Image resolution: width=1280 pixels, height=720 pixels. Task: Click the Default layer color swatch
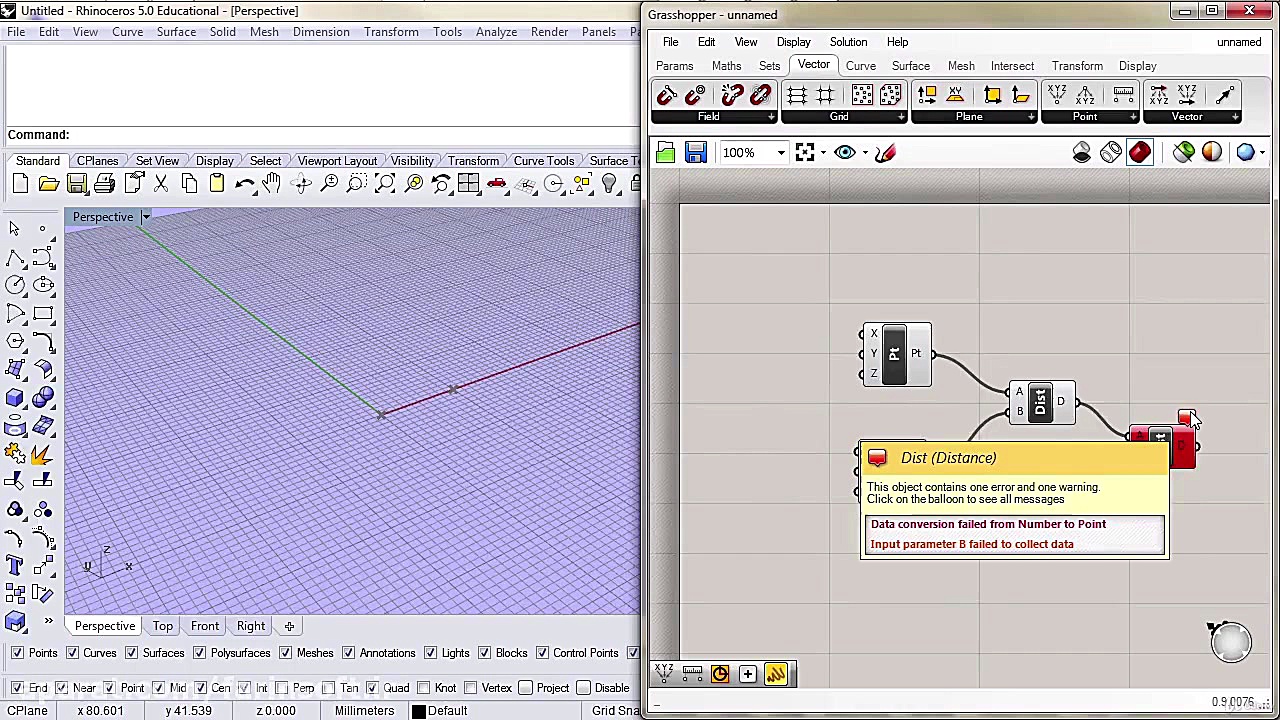pyautogui.click(x=419, y=710)
